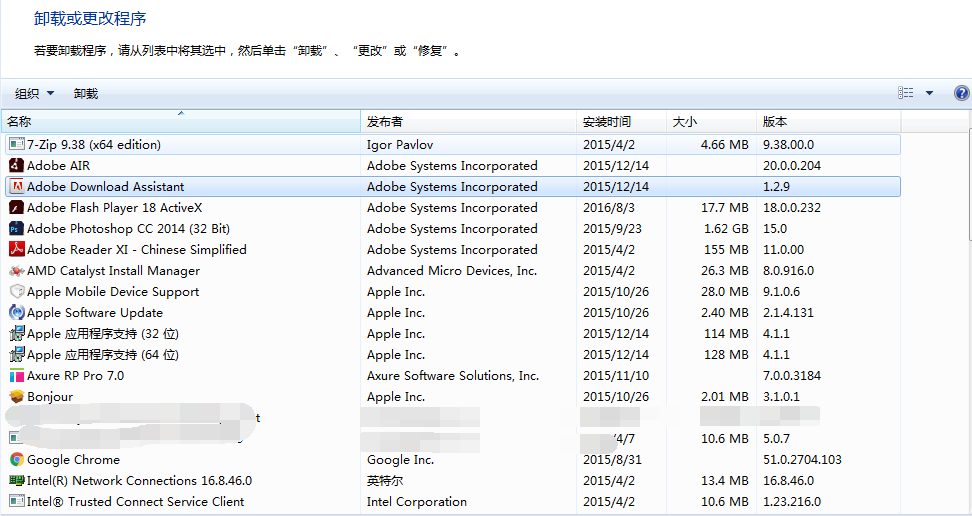Click the Google Chrome icon

17,460
